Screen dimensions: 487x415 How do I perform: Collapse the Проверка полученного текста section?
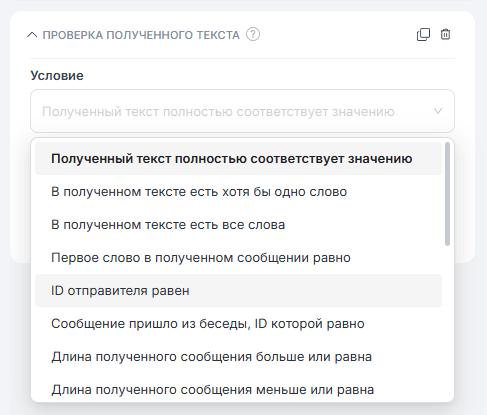pyautogui.click(x=32, y=35)
